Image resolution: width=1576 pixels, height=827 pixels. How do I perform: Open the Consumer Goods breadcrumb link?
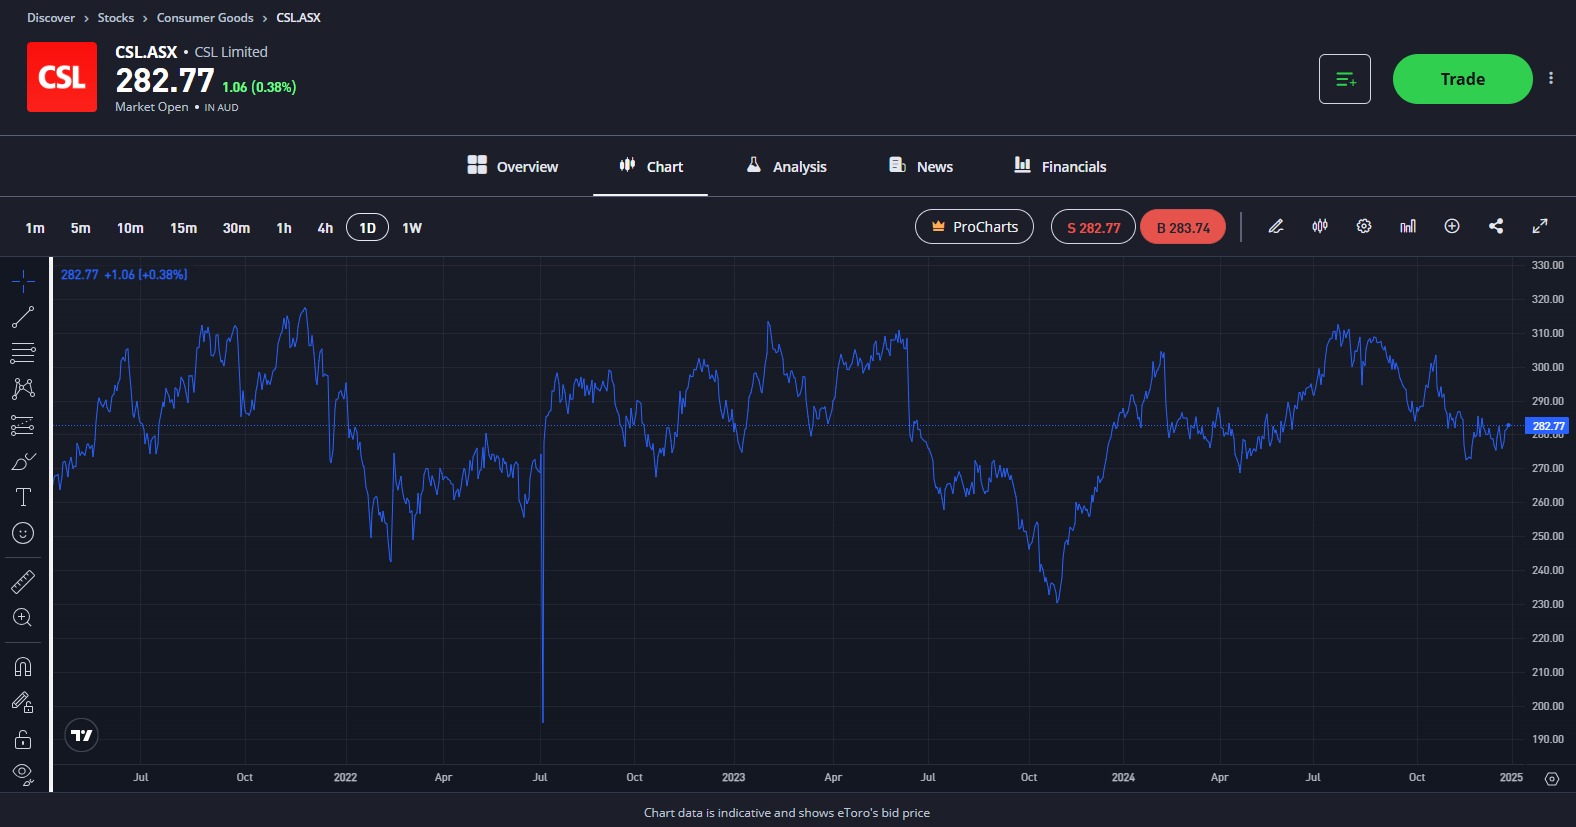click(x=205, y=18)
